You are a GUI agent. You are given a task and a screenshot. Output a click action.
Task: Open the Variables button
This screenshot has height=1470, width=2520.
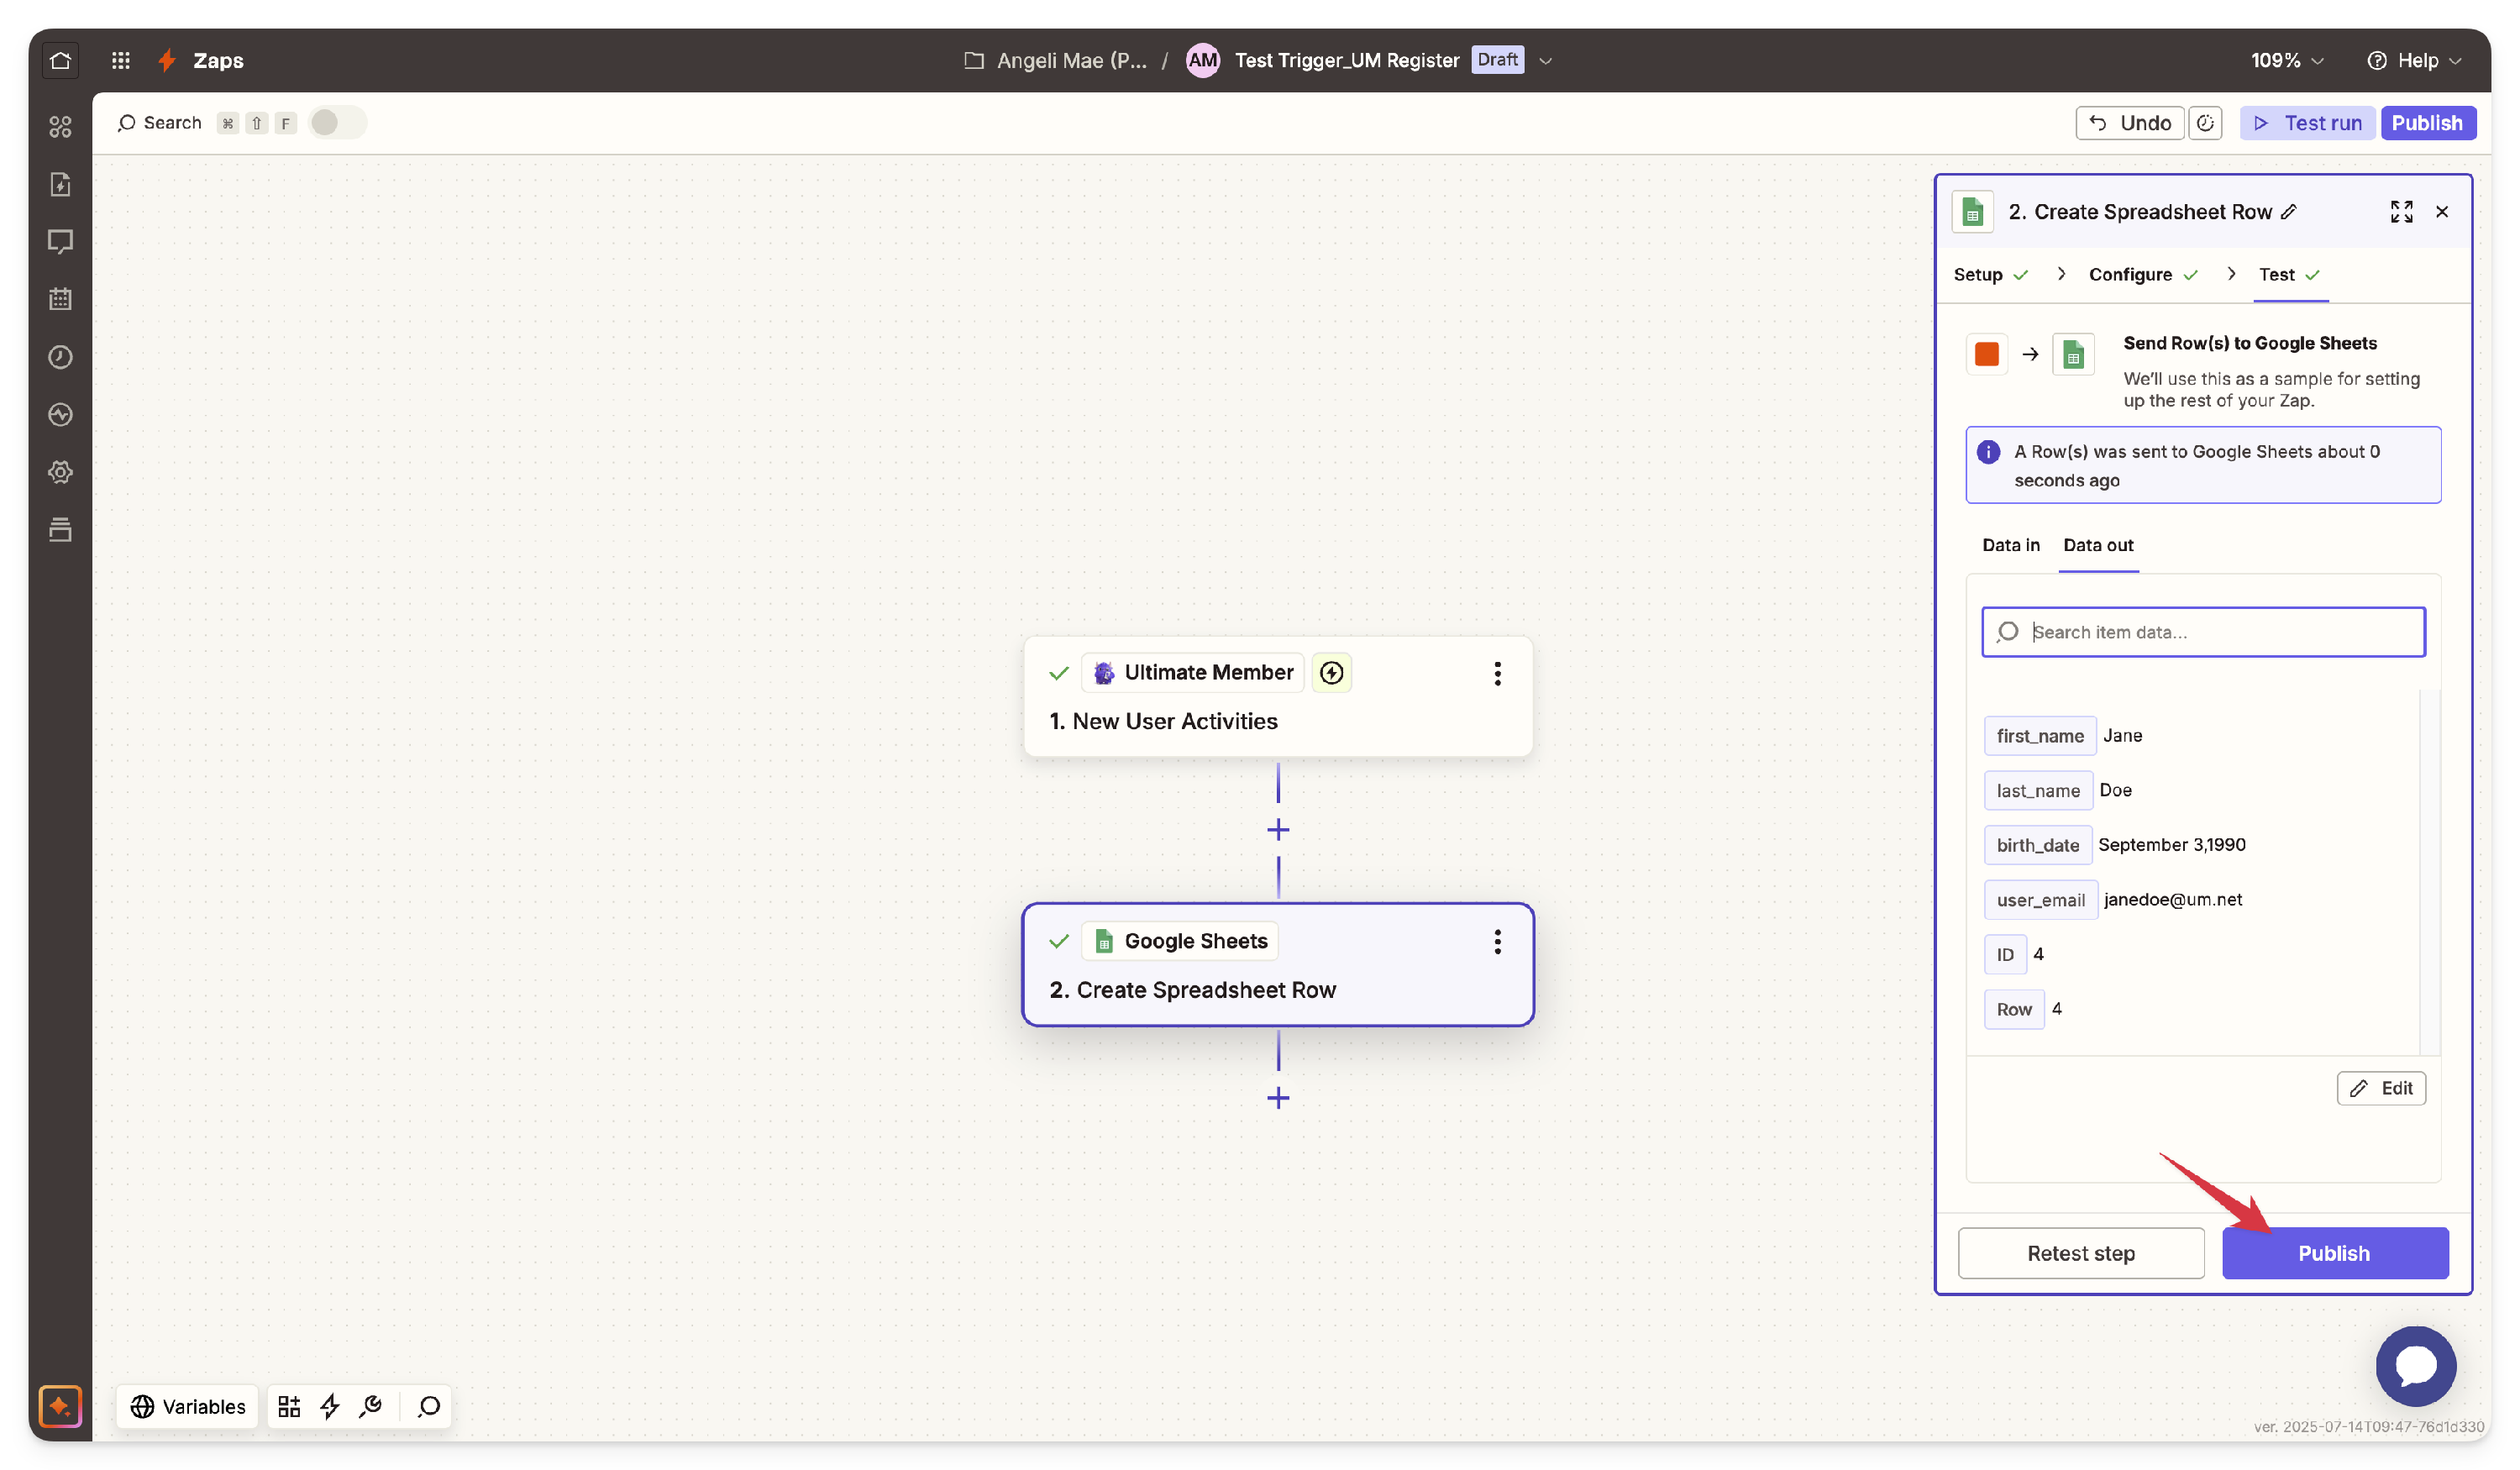(188, 1406)
